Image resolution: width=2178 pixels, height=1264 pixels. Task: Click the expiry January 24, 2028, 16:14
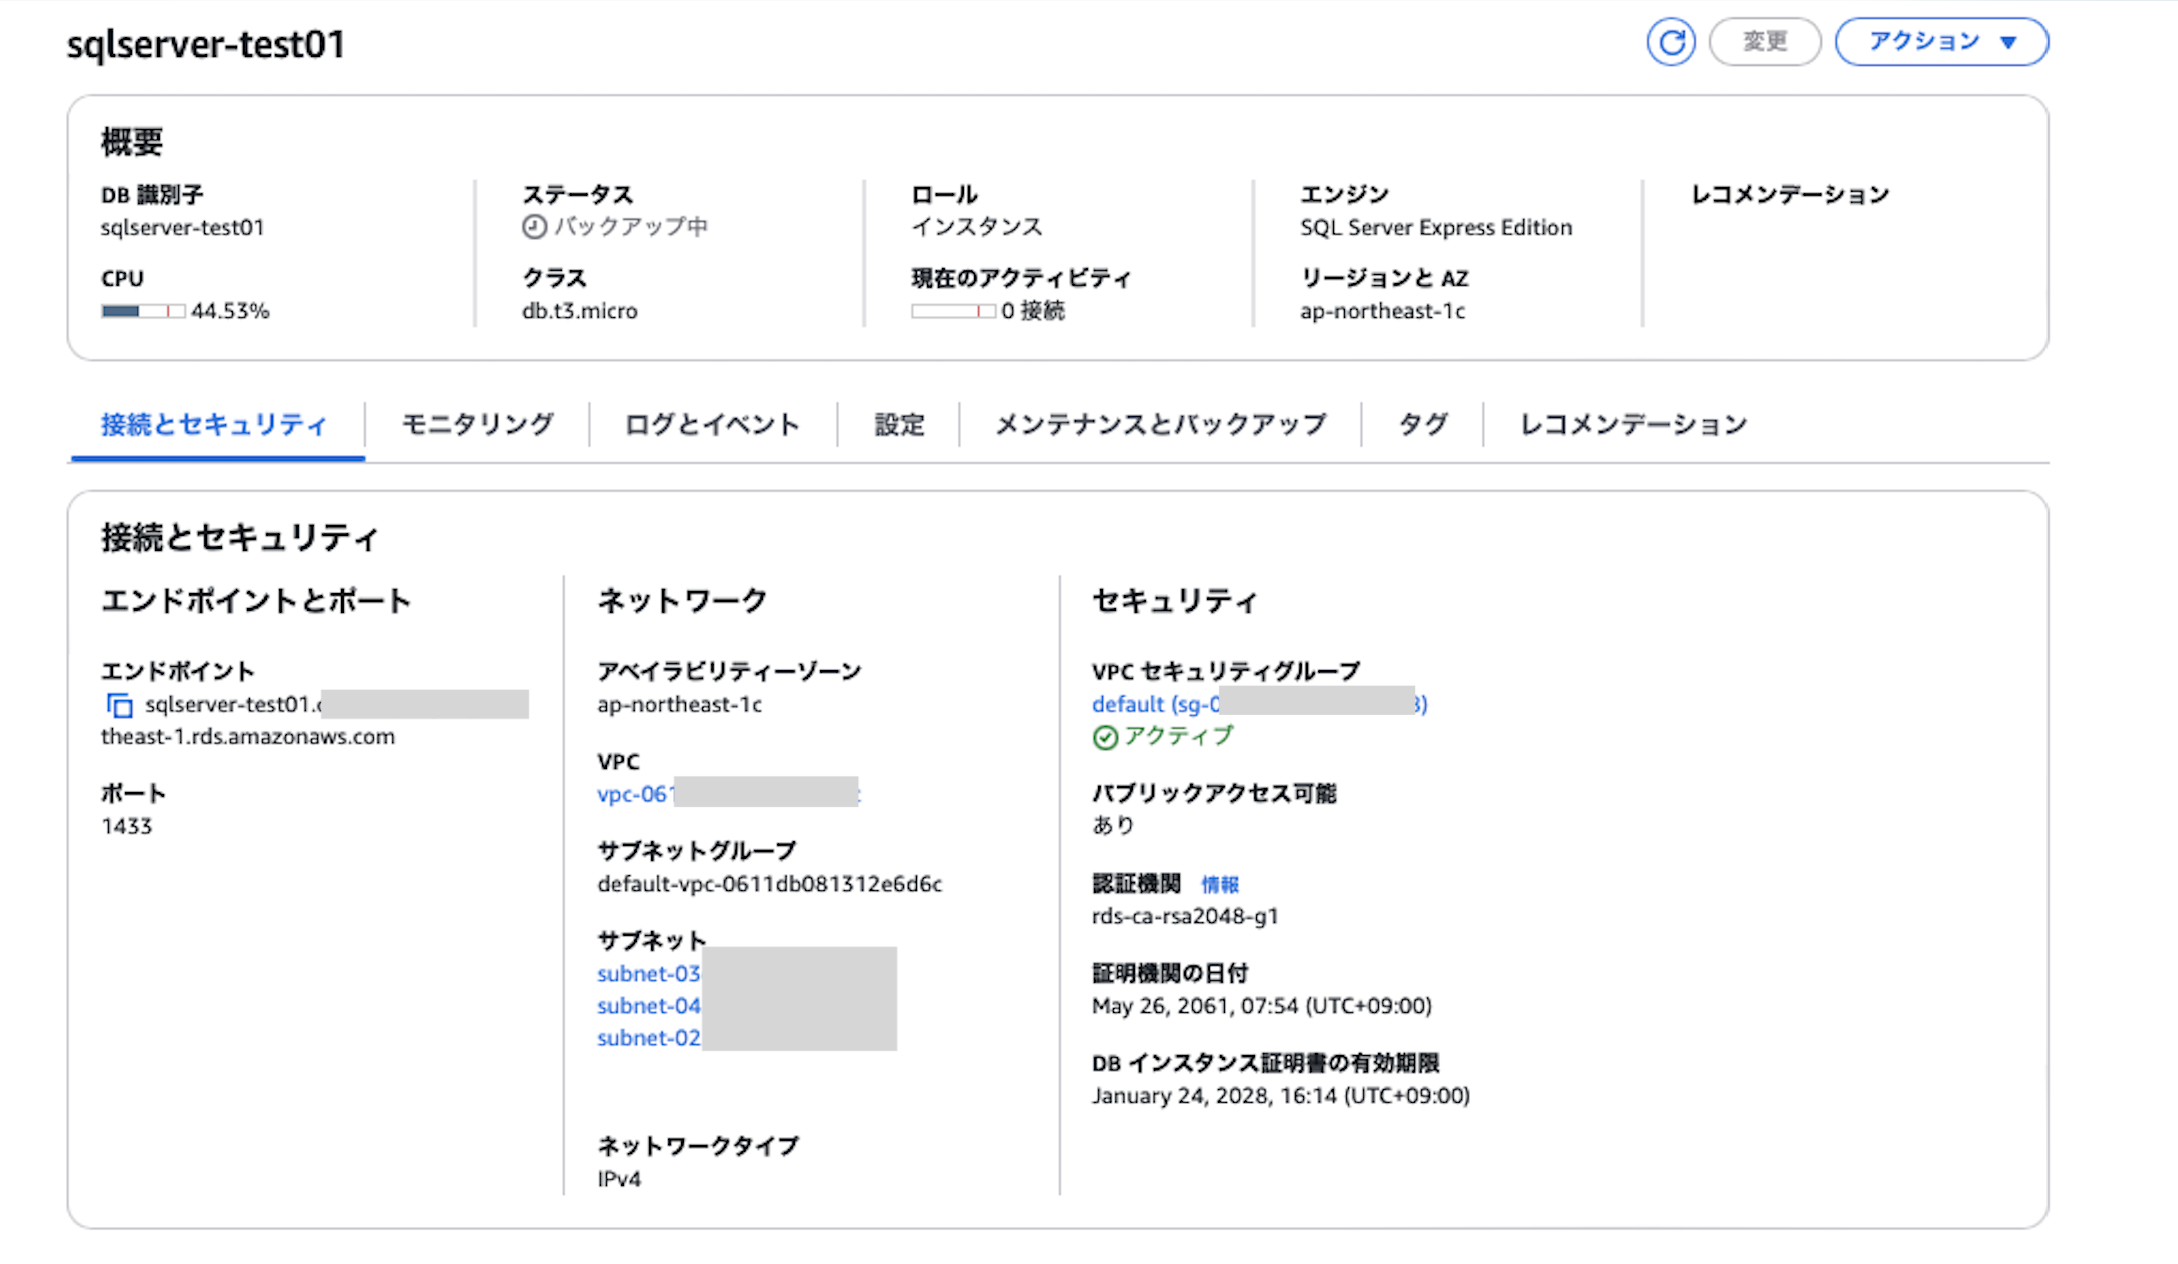coord(1281,1096)
